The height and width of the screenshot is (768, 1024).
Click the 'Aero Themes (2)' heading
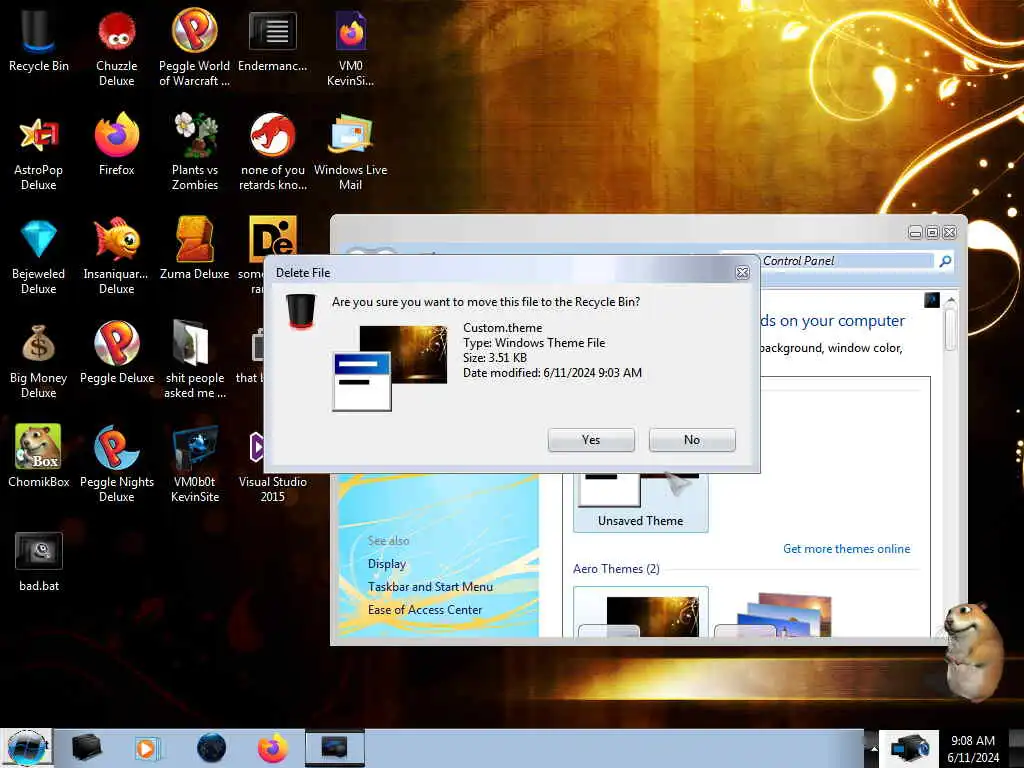(616, 569)
